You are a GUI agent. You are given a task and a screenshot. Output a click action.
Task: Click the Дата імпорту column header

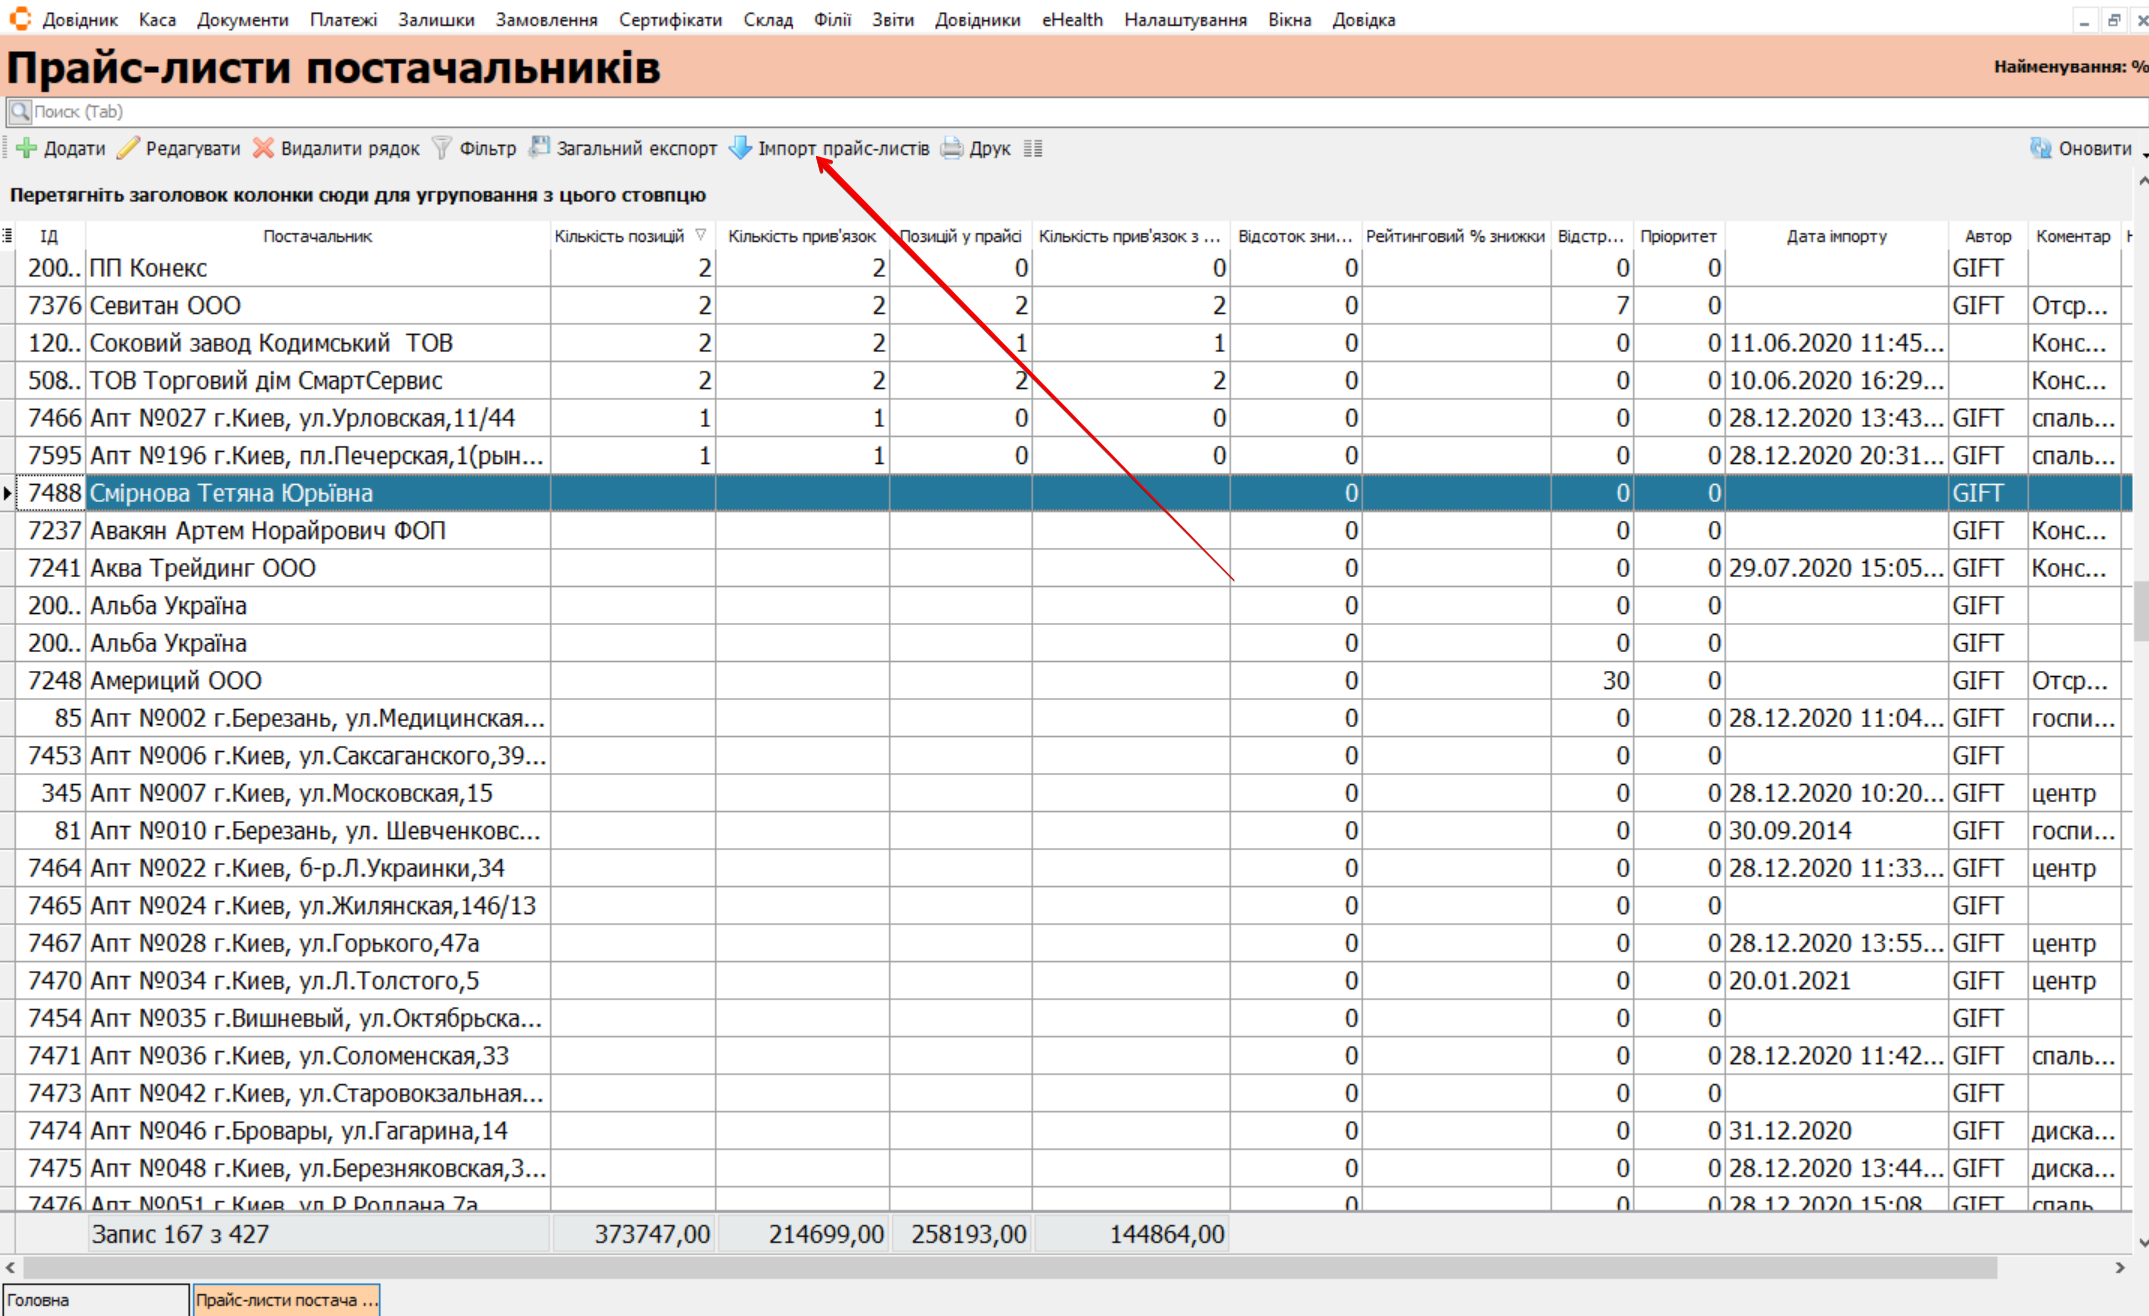[1836, 236]
